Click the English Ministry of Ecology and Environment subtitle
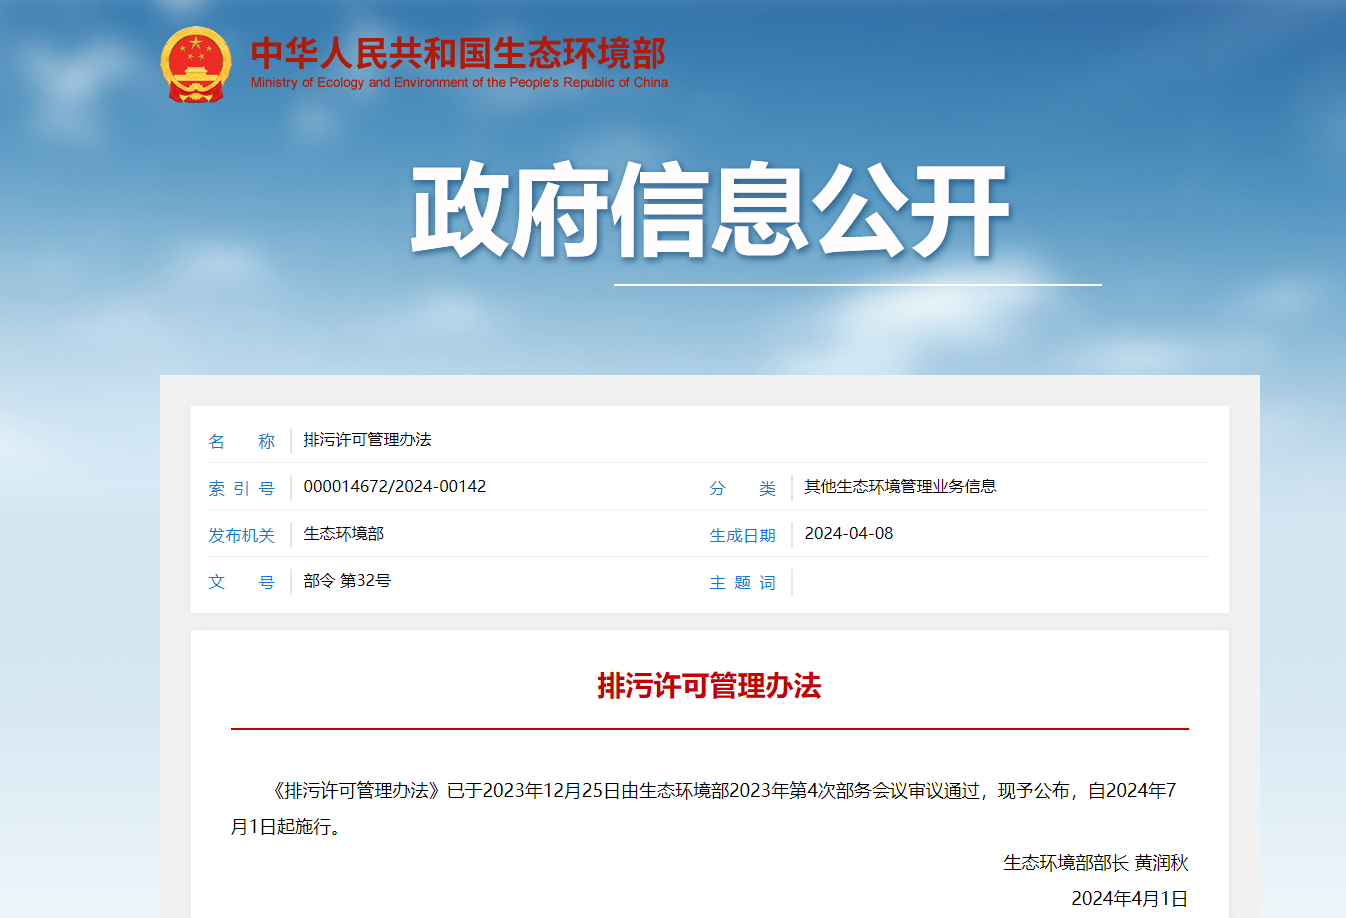Image resolution: width=1346 pixels, height=918 pixels. pyautogui.click(x=459, y=83)
